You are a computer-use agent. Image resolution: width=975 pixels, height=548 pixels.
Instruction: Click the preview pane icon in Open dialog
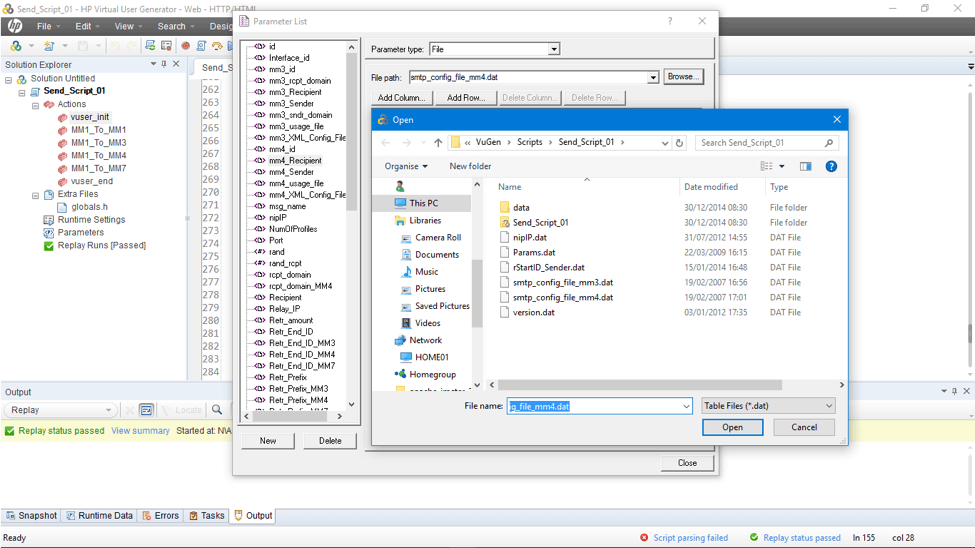(805, 166)
